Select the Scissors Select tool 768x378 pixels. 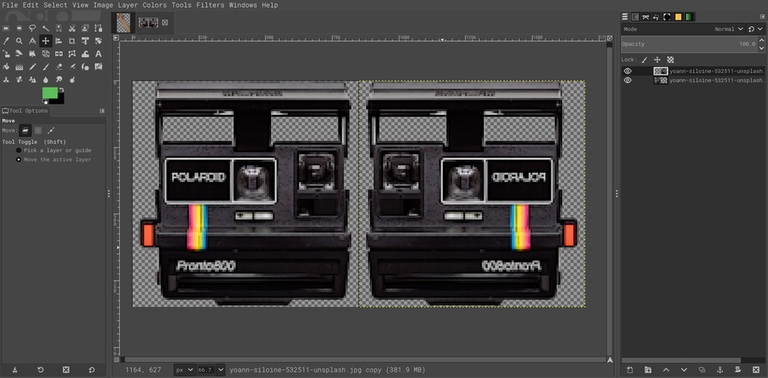coord(72,28)
